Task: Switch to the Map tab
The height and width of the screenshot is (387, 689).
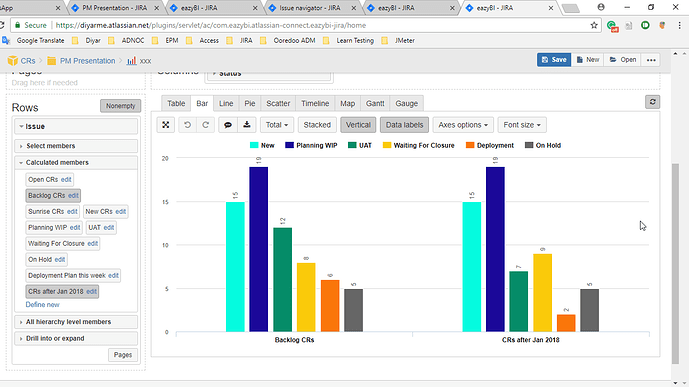Action: click(348, 104)
